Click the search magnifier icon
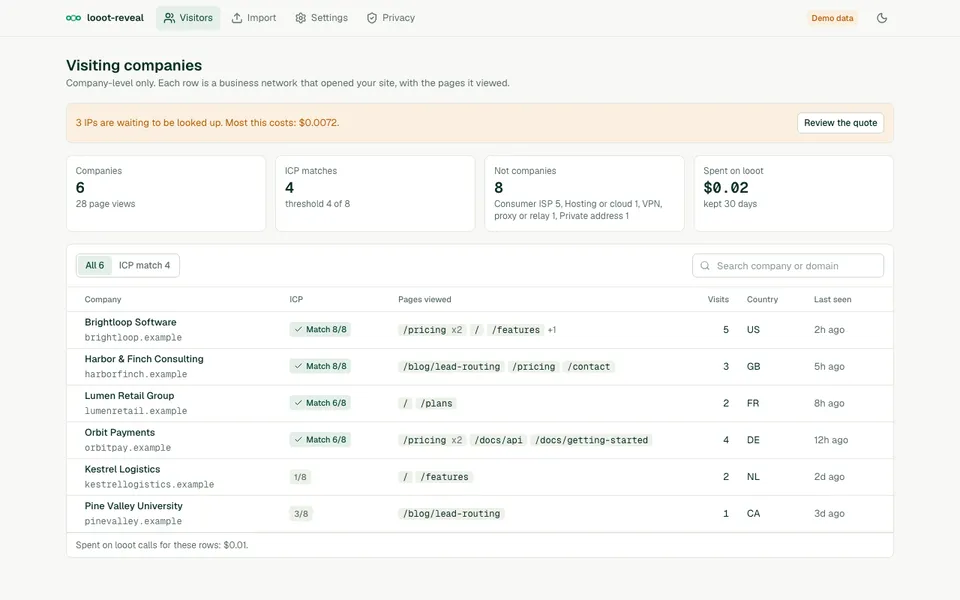The height and width of the screenshot is (600, 960). tap(705, 266)
